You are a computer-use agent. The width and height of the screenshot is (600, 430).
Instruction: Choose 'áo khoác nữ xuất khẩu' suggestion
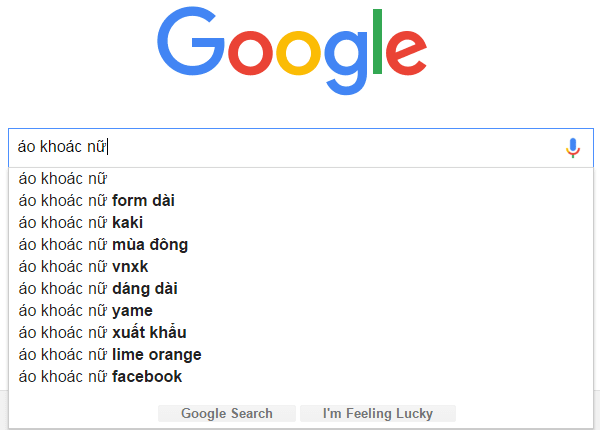point(102,333)
